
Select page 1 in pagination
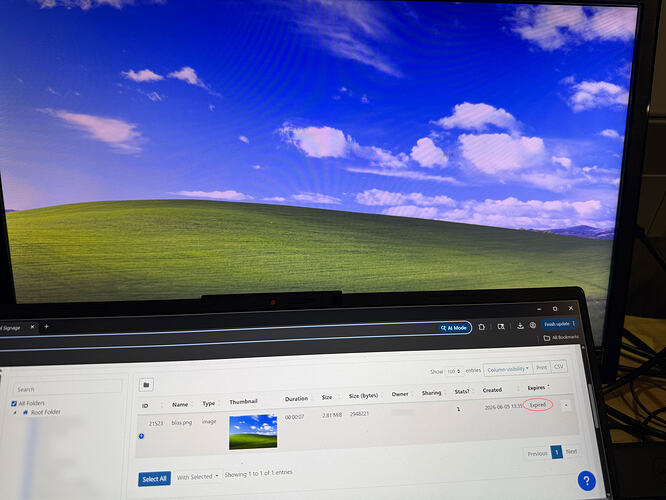click(x=556, y=452)
